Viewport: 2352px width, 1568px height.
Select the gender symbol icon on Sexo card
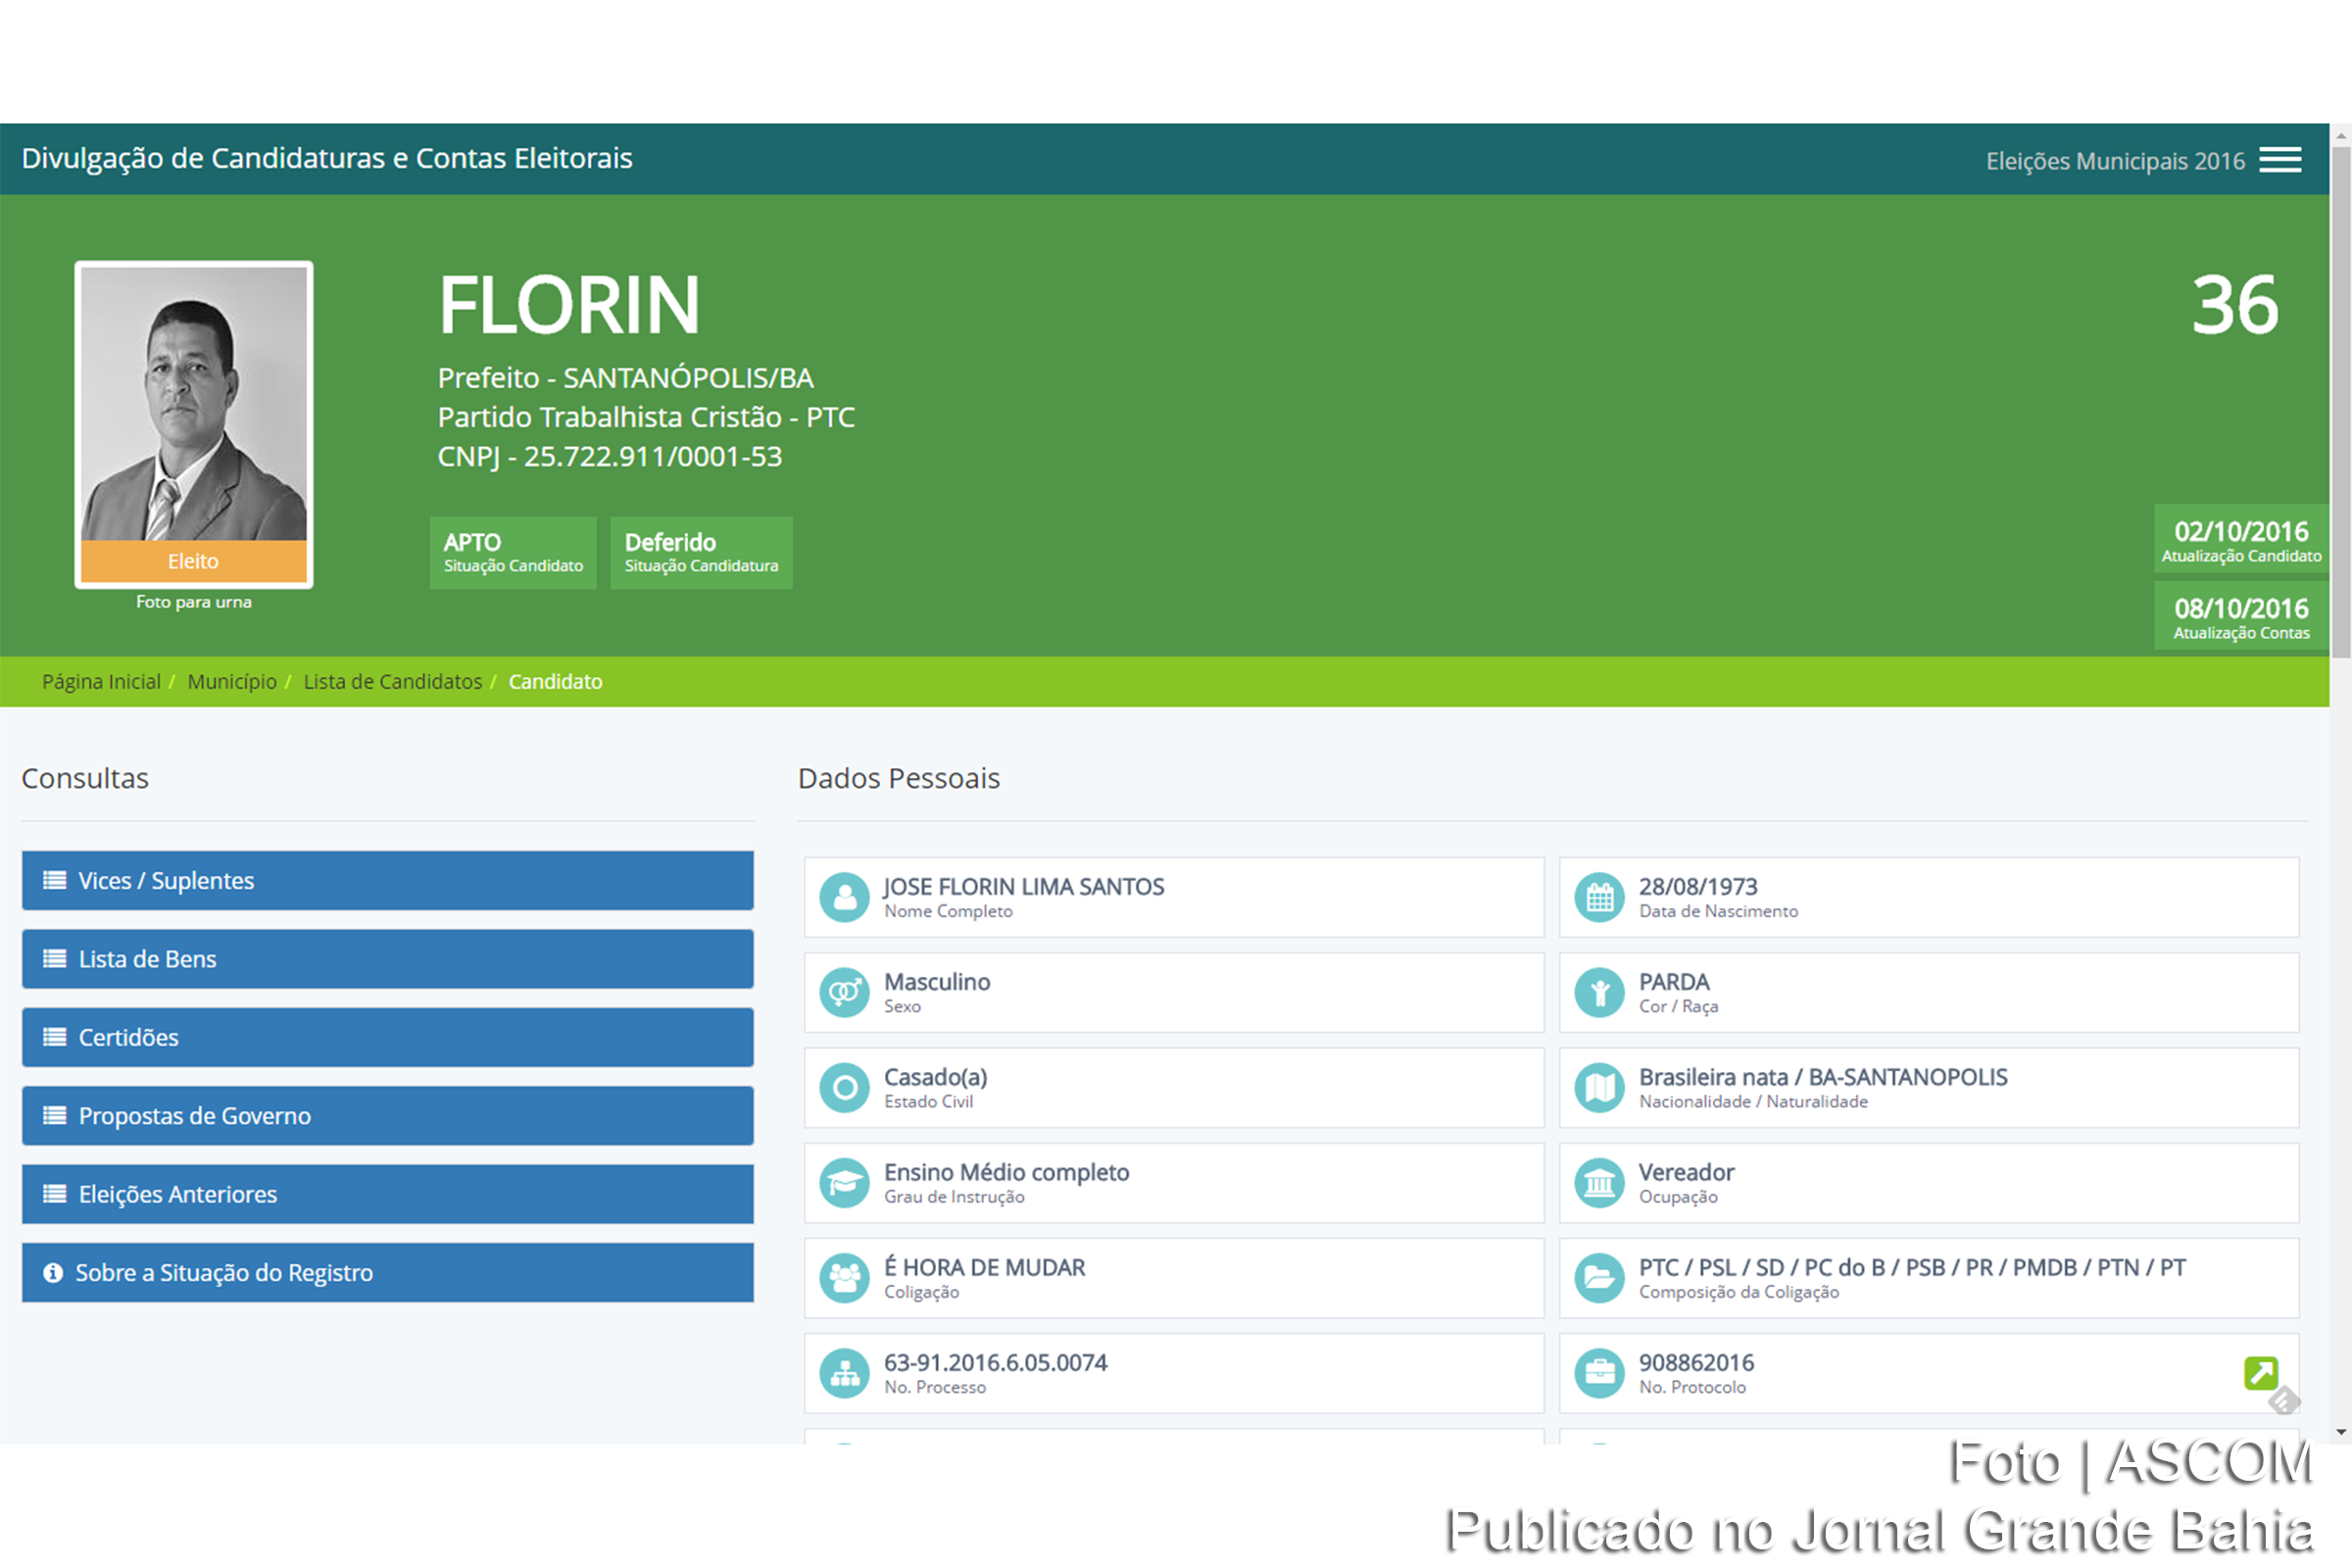point(845,992)
